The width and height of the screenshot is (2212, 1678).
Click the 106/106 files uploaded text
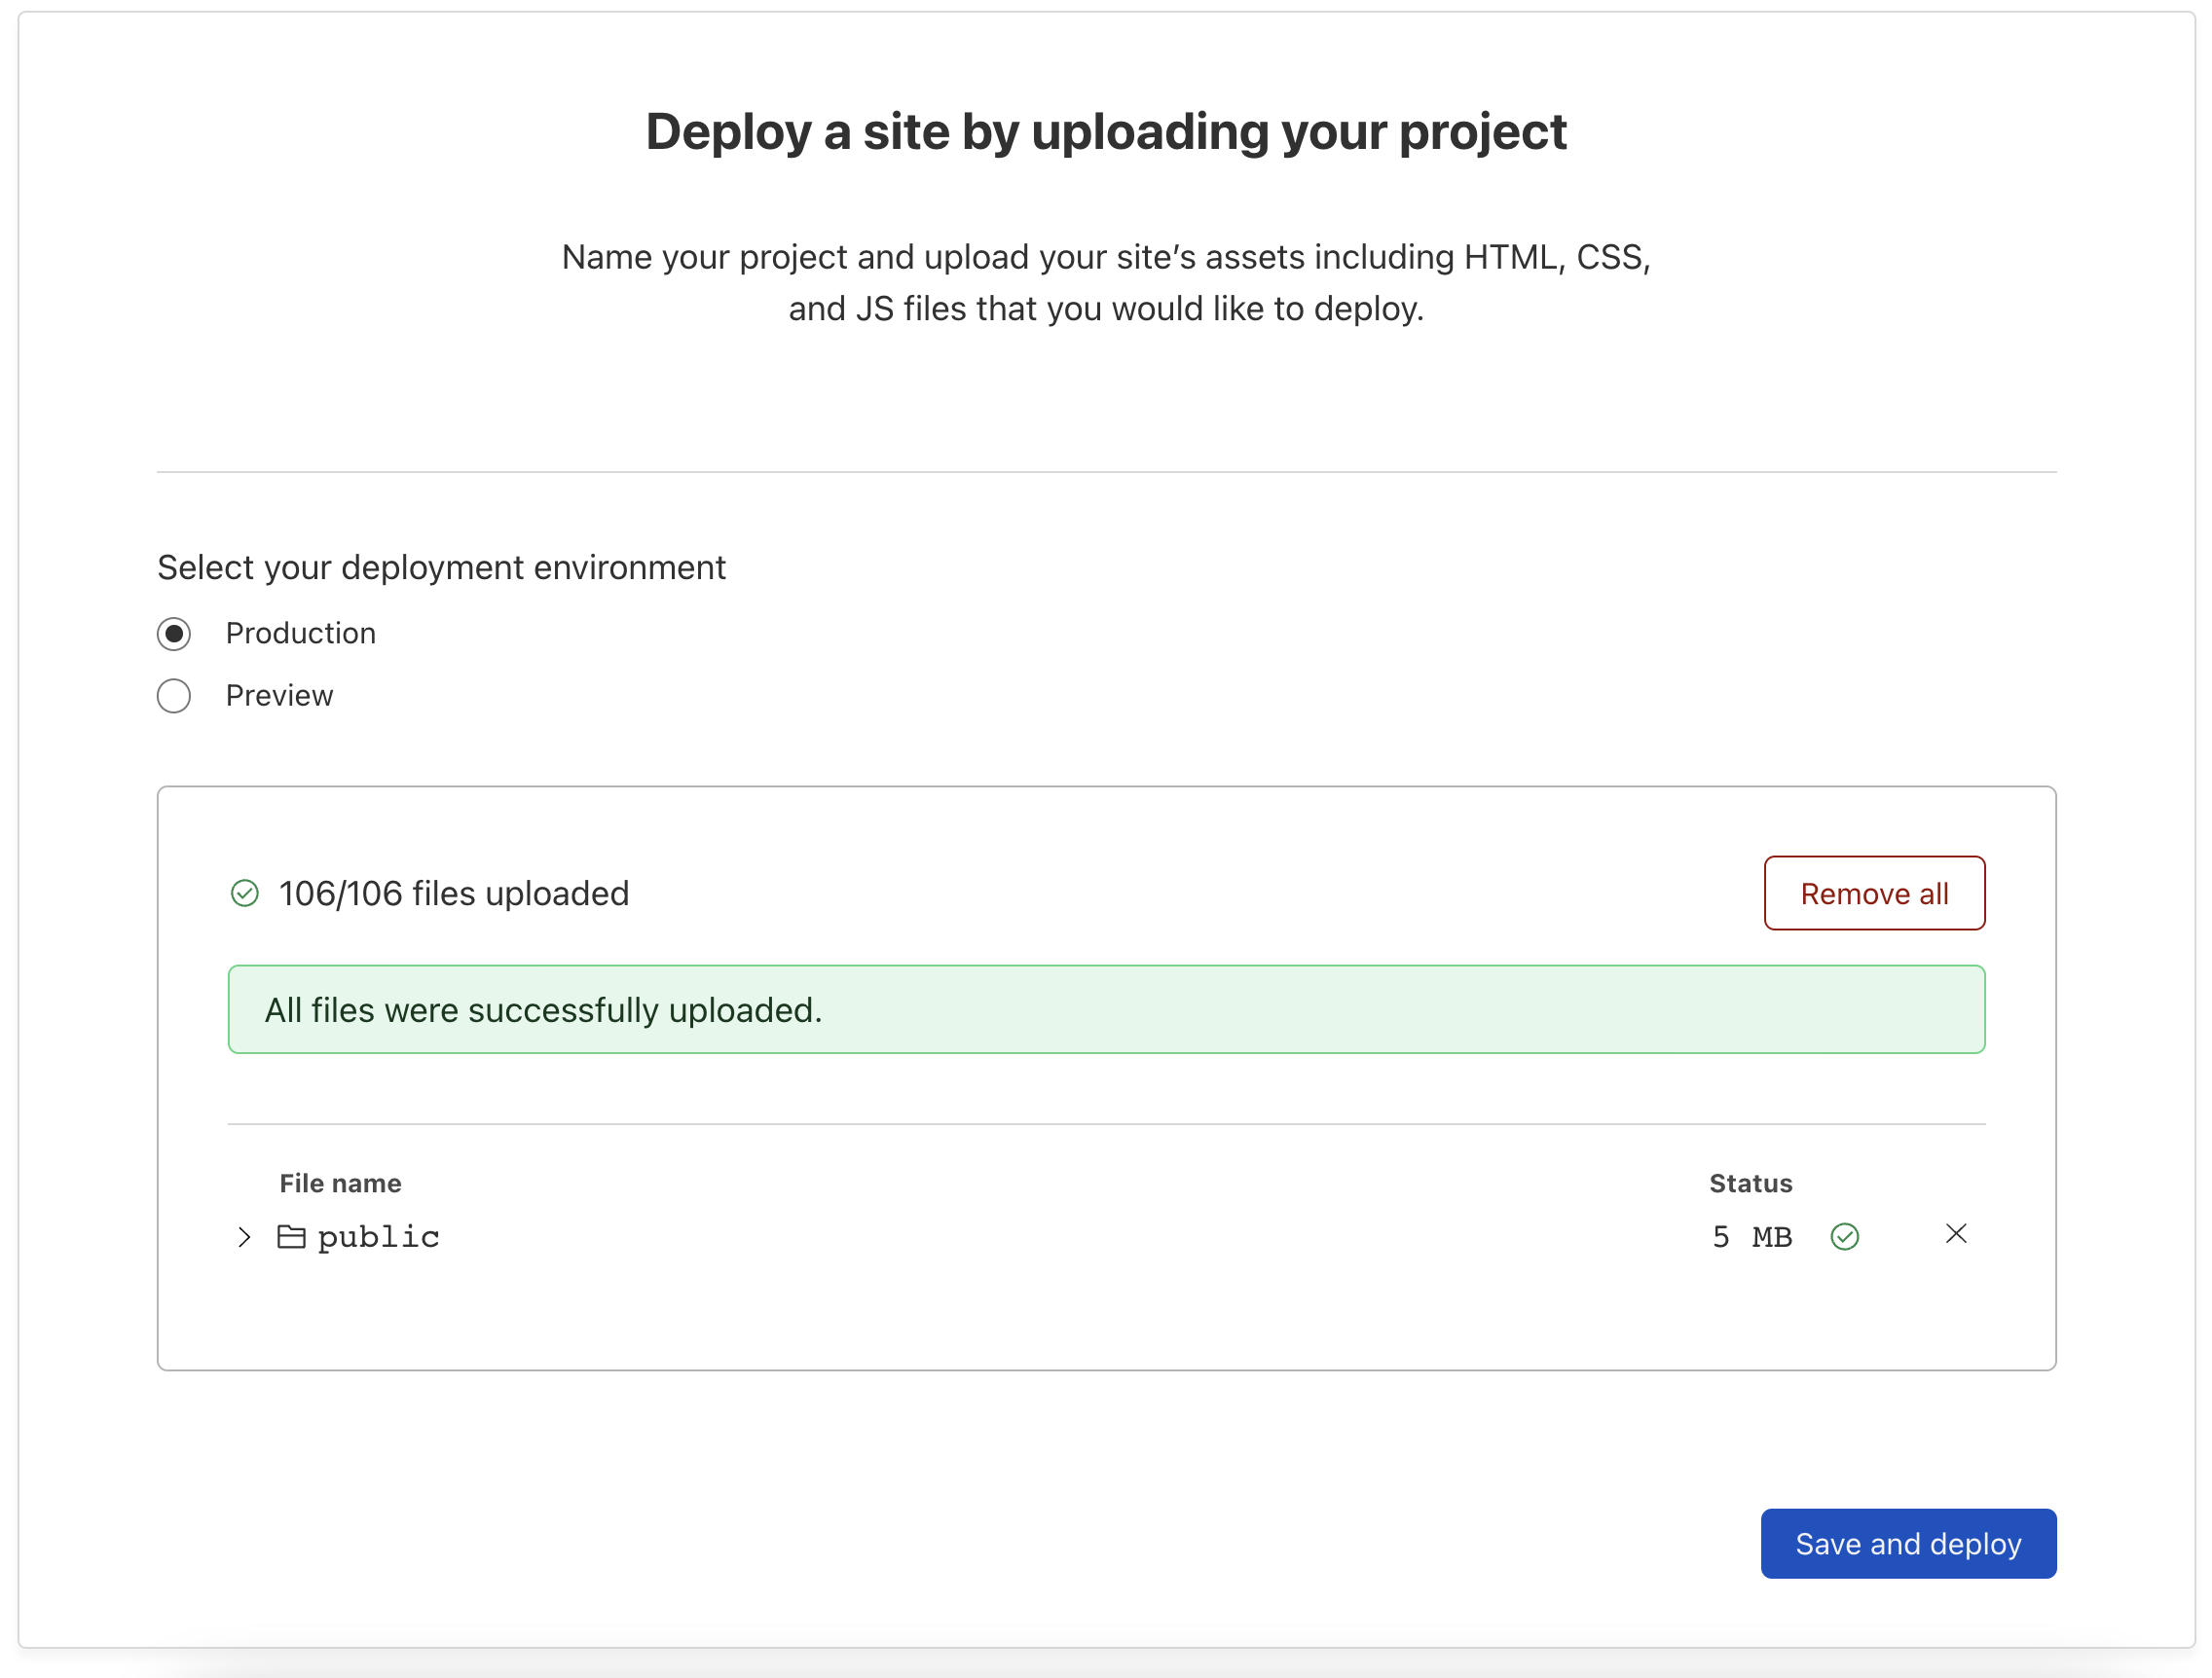click(x=453, y=893)
